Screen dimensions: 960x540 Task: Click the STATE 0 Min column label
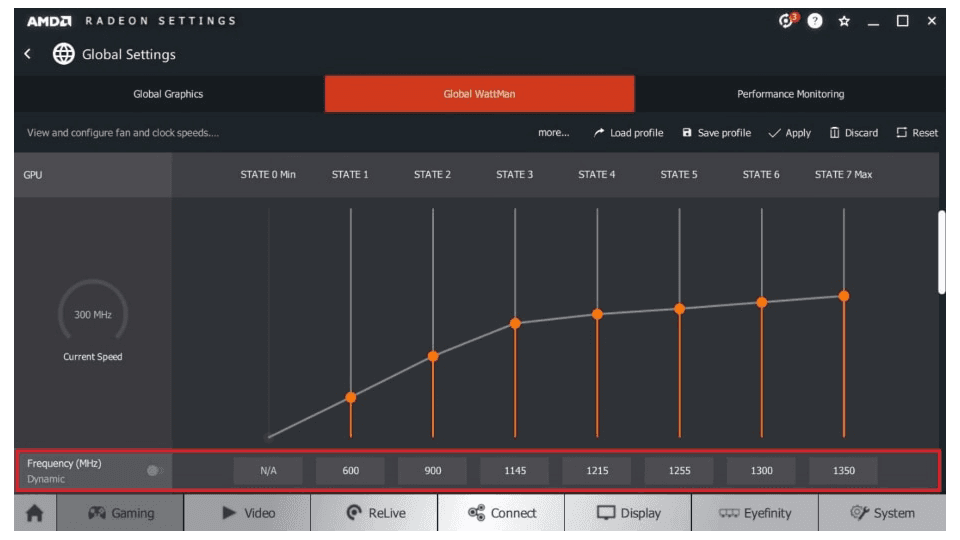(268, 174)
